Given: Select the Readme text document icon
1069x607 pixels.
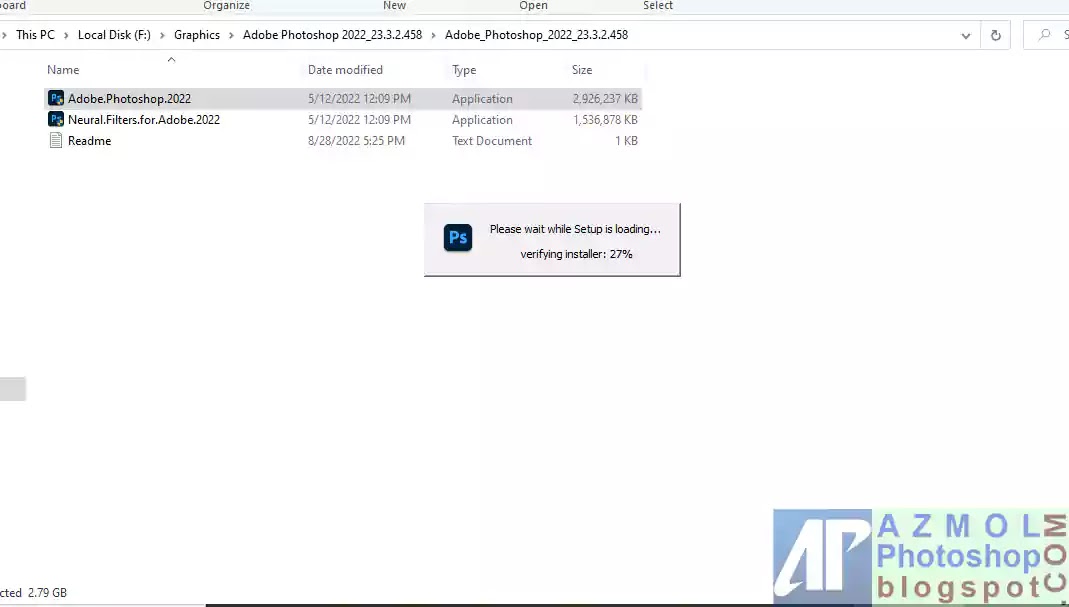Looking at the screenshot, I should coord(56,140).
